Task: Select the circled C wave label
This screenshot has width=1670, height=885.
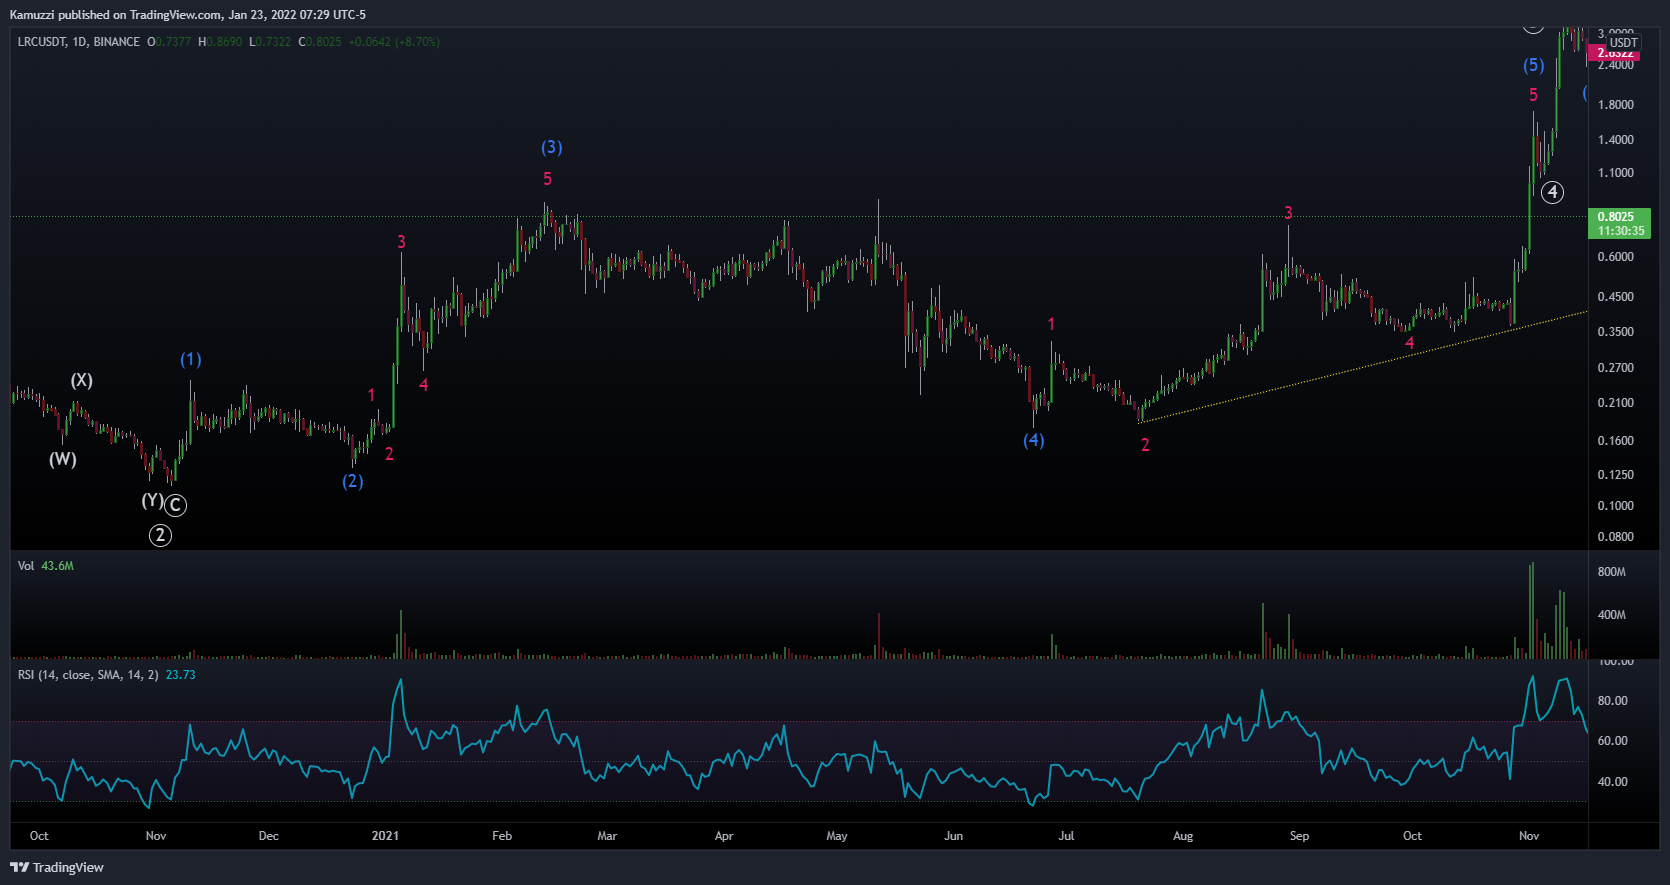Action: pos(175,505)
